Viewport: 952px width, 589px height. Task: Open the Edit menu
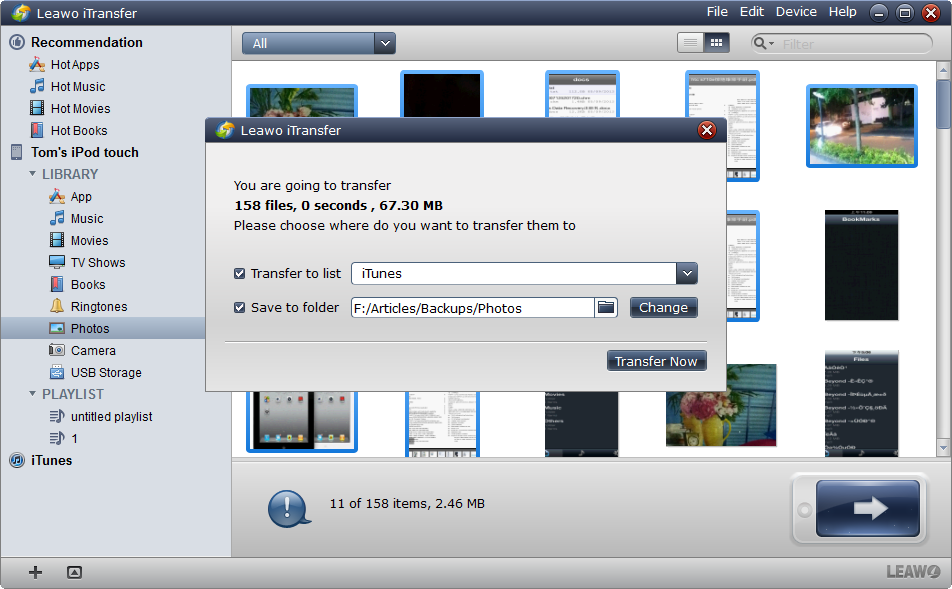pos(752,12)
